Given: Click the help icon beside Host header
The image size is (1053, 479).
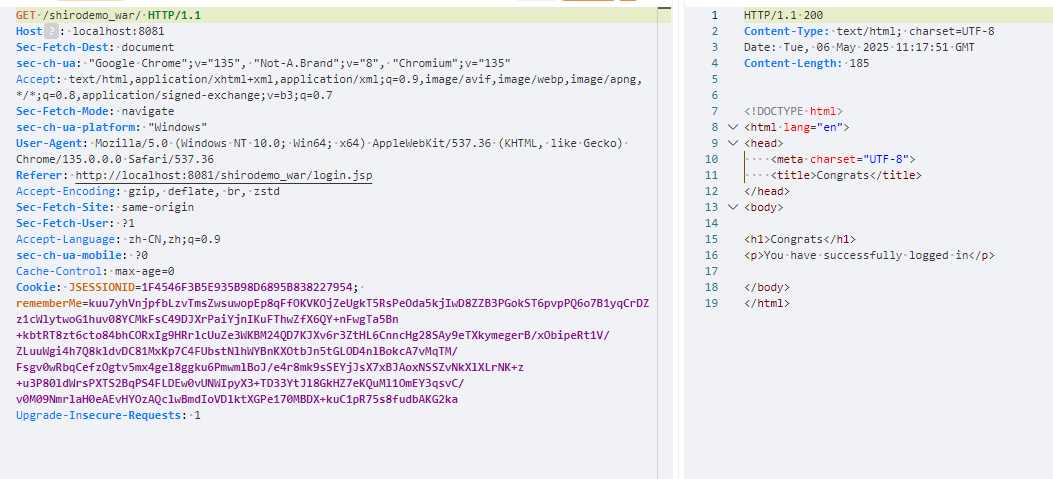Looking at the screenshot, I should tap(52, 31).
